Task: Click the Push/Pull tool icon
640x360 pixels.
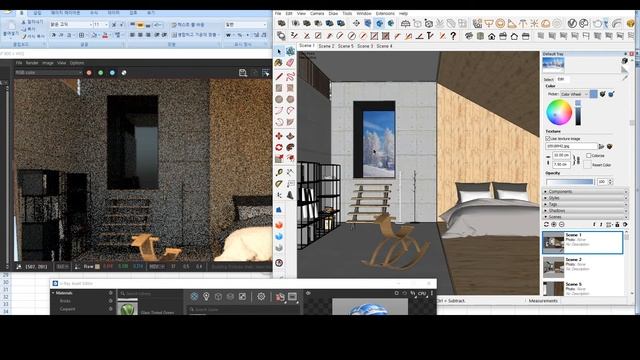Action: [290, 136]
